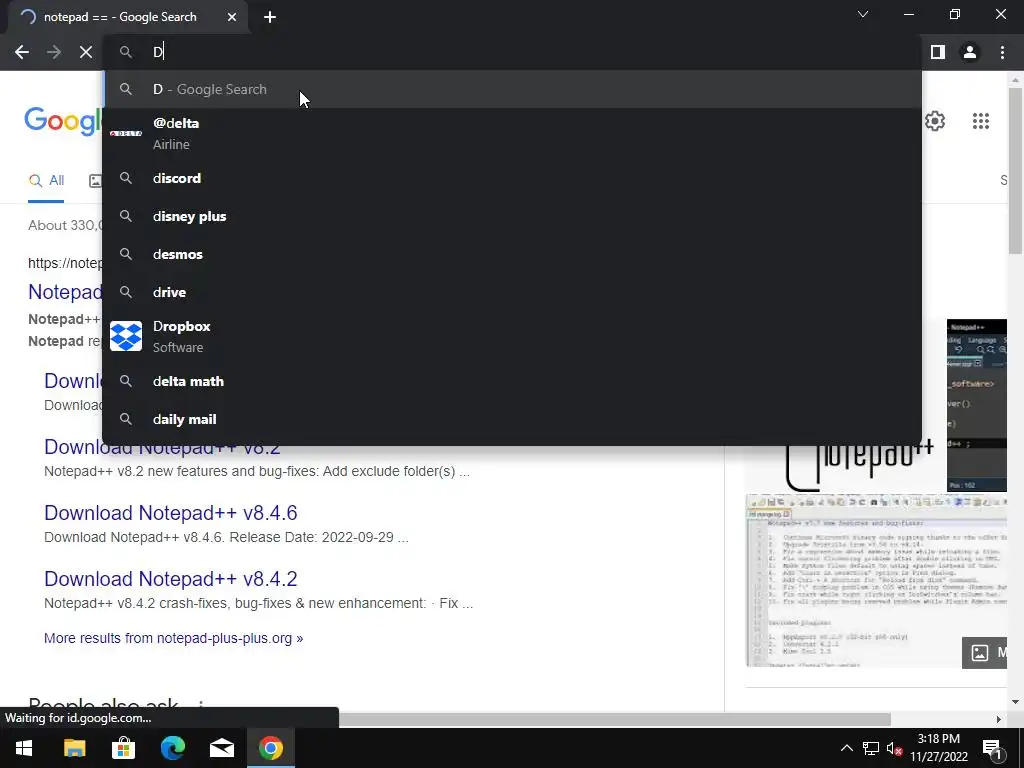Launch Microsoft Edge from taskbar

172,748
